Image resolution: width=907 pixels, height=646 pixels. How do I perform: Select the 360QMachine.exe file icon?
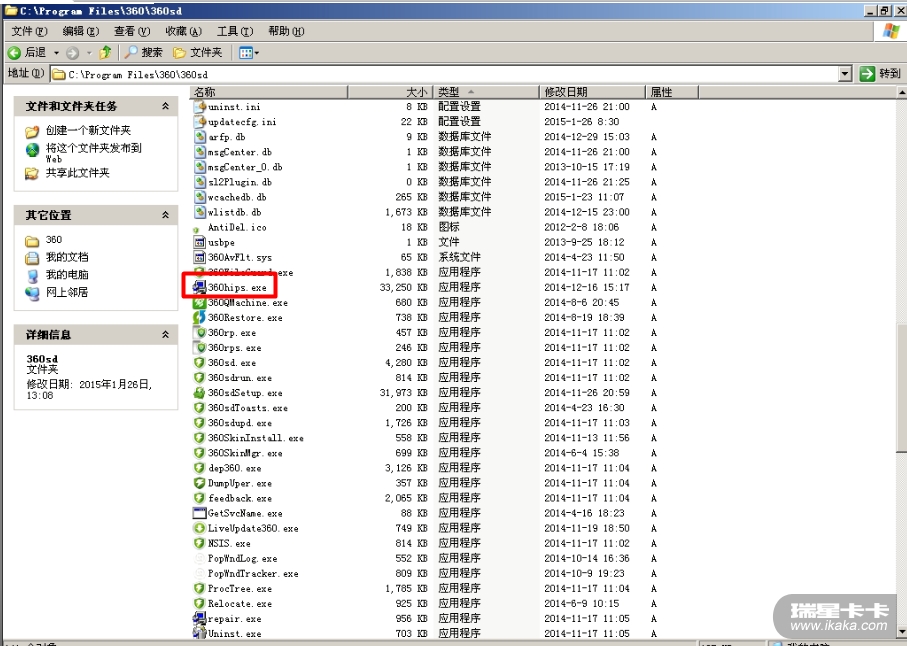click(x=200, y=302)
